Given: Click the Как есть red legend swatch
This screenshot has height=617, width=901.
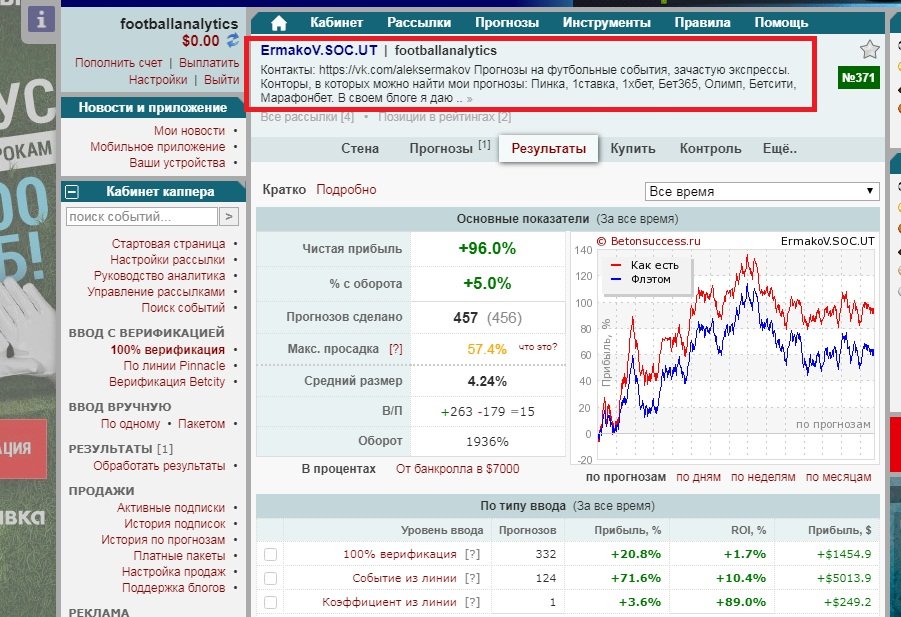Looking at the screenshot, I should [x=618, y=265].
